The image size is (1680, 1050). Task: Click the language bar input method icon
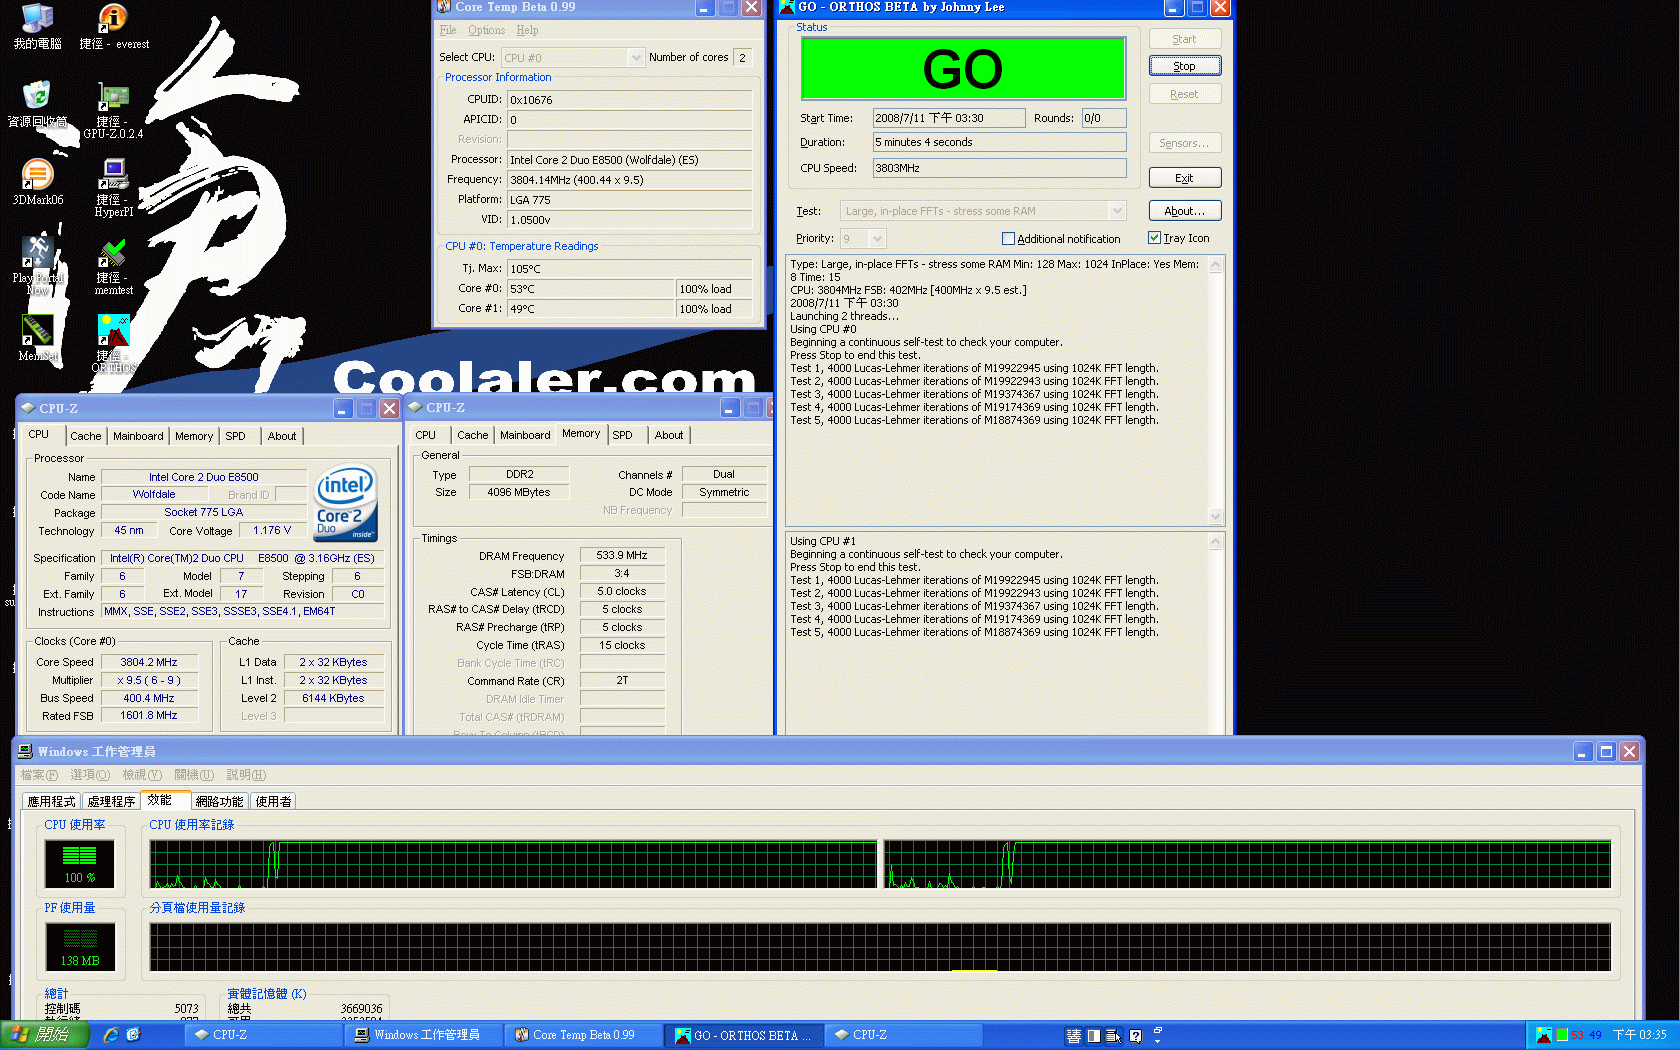(1074, 1036)
